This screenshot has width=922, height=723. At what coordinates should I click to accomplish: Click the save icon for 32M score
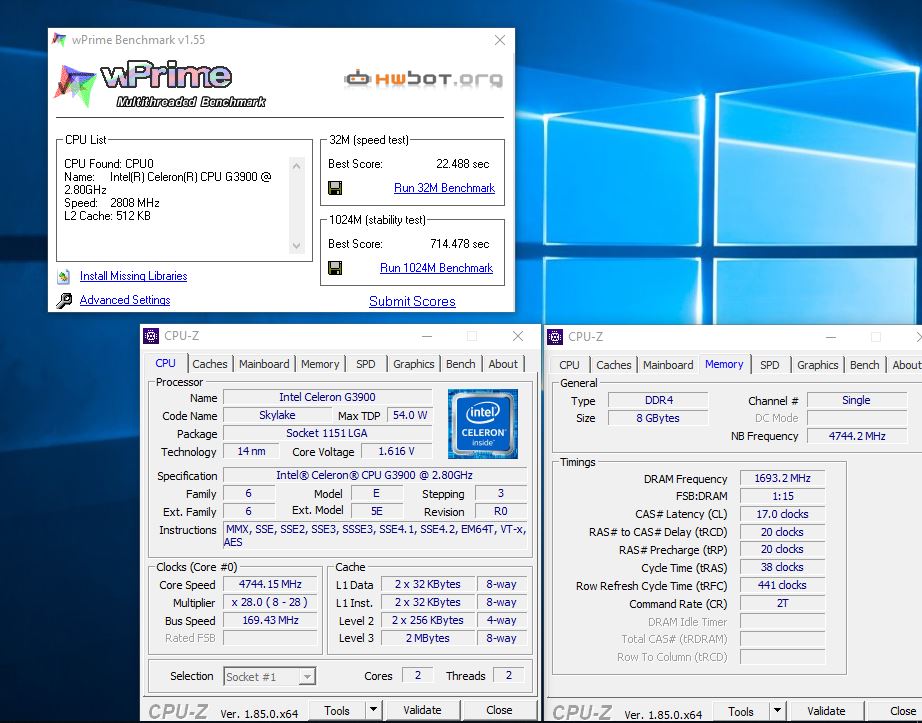coord(335,188)
